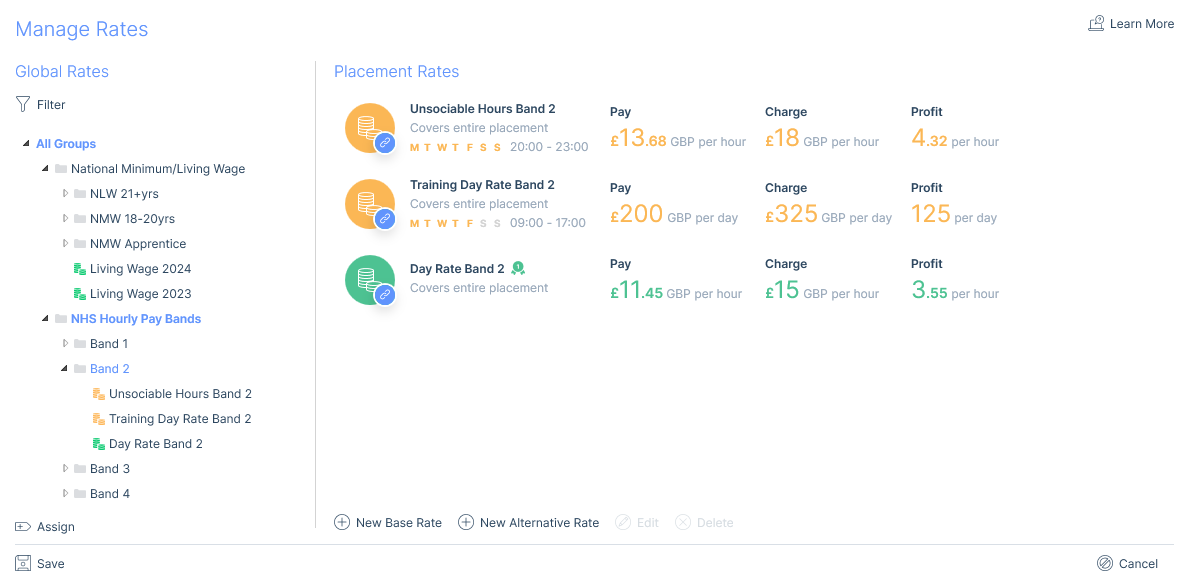
Task: Collapse the National Minimum/Living Wage group
Action: (46, 169)
